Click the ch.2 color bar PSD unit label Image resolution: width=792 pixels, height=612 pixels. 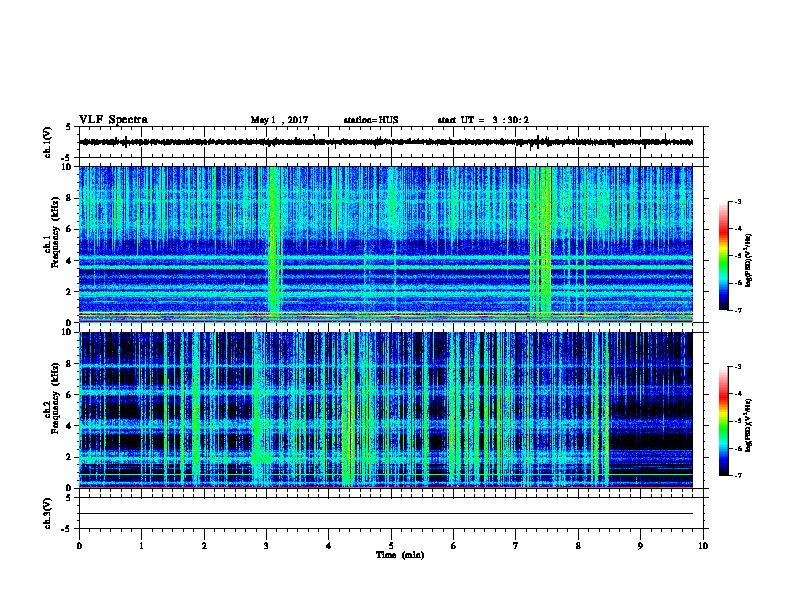pos(749,425)
